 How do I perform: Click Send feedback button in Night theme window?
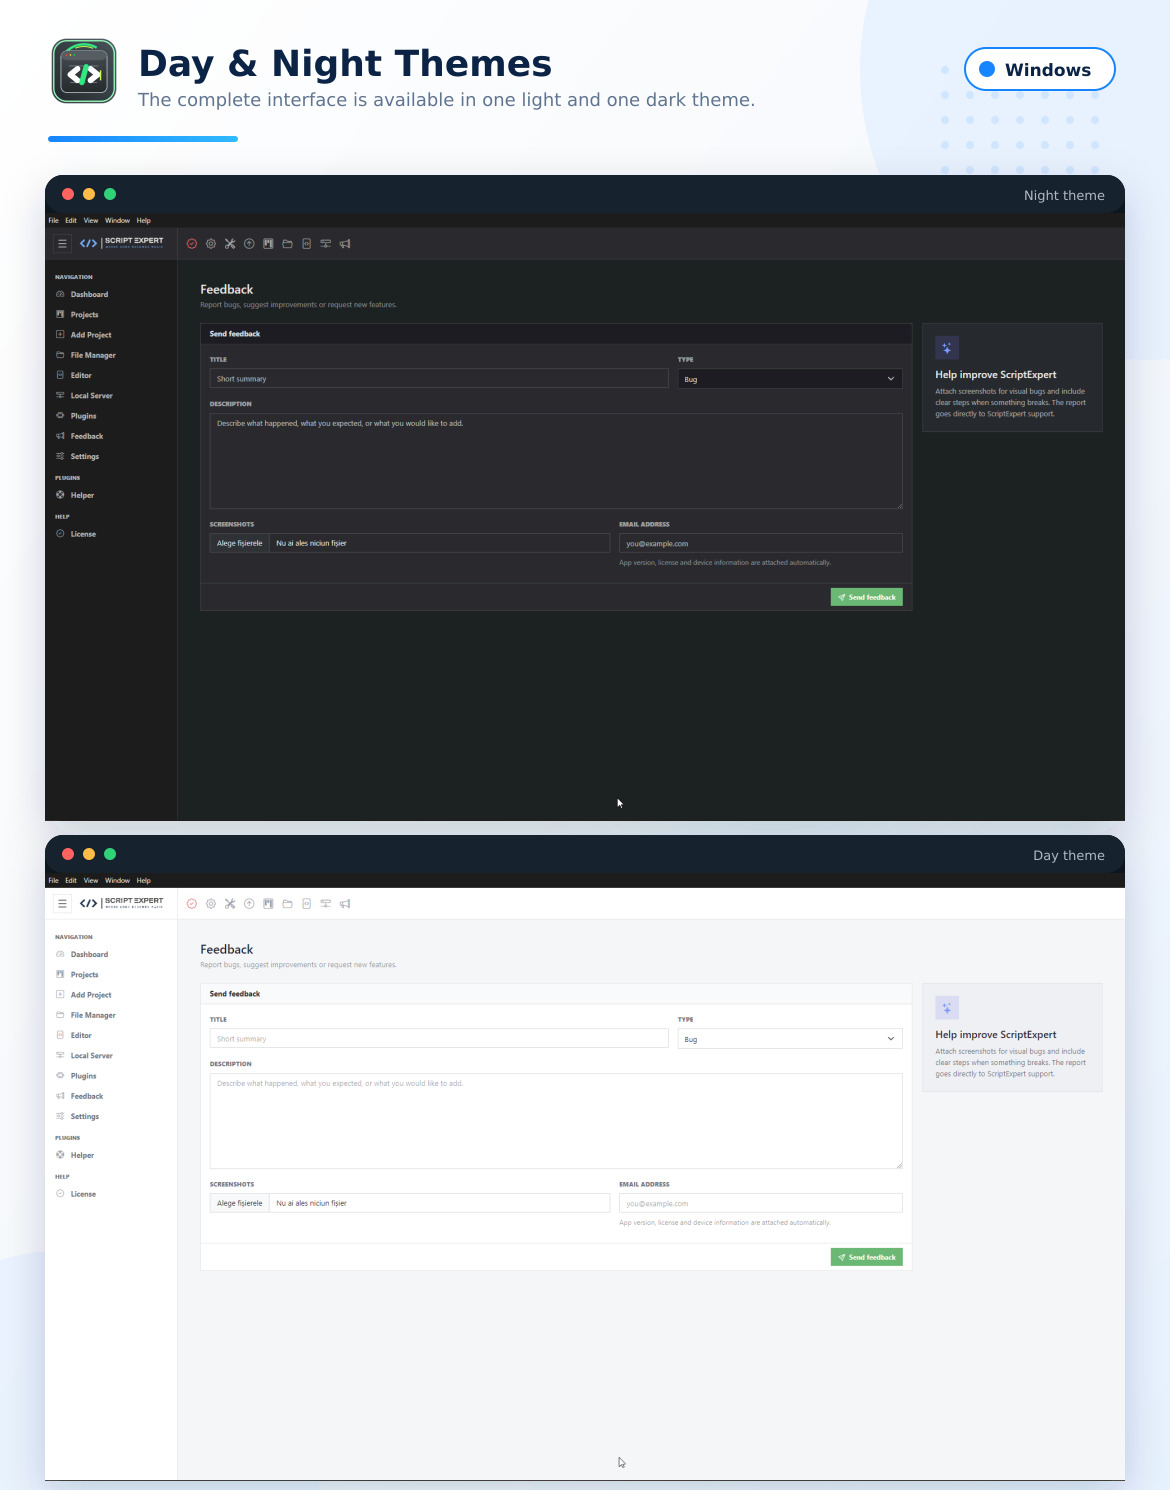867,597
